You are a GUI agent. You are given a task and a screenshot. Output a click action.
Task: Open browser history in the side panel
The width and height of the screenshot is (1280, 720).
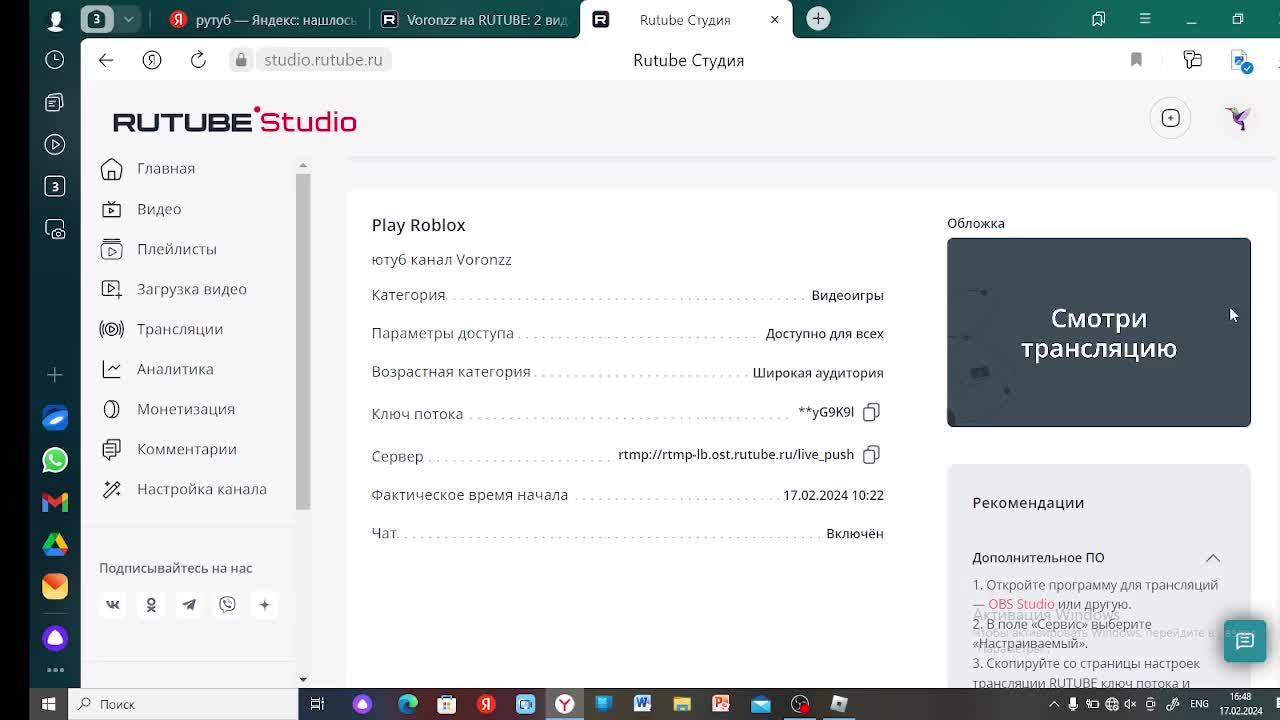pyautogui.click(x=55, y=60)
